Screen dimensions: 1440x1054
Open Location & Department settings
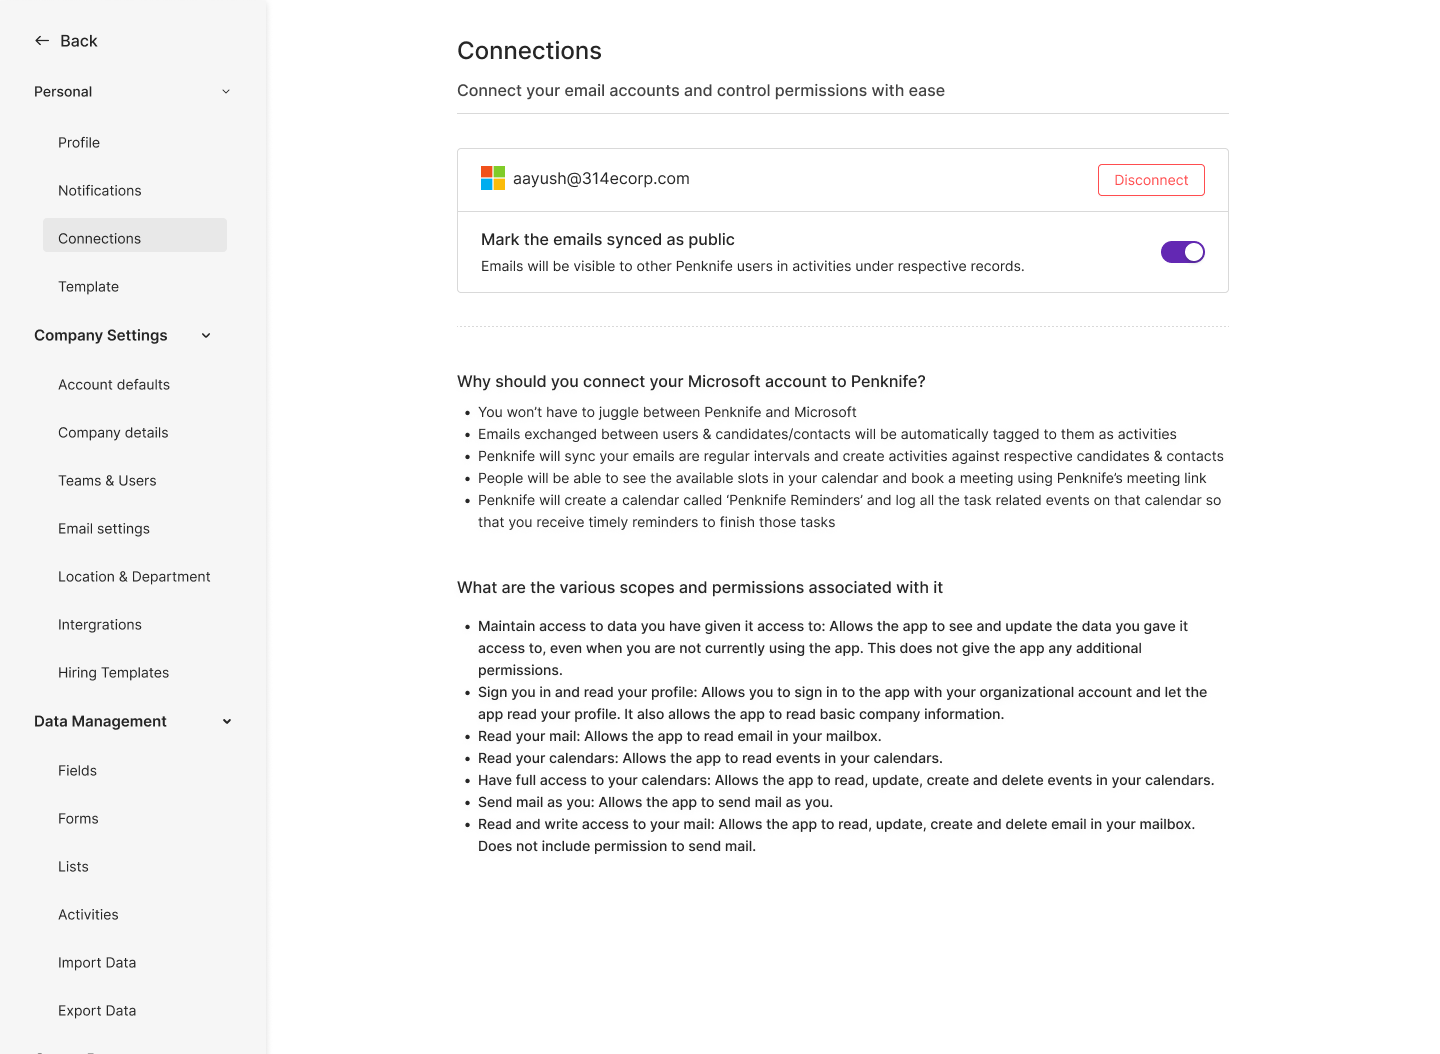pos(134,577)
